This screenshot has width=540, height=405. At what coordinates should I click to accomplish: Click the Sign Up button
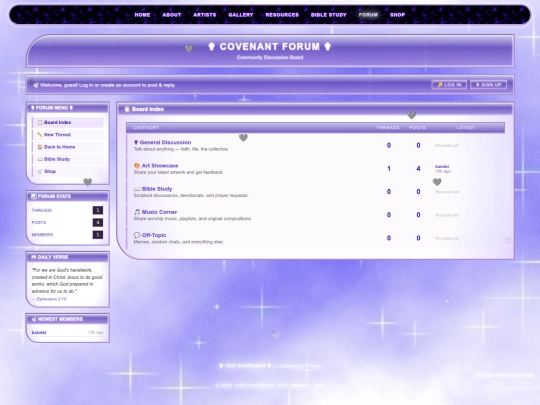point(489,85)
